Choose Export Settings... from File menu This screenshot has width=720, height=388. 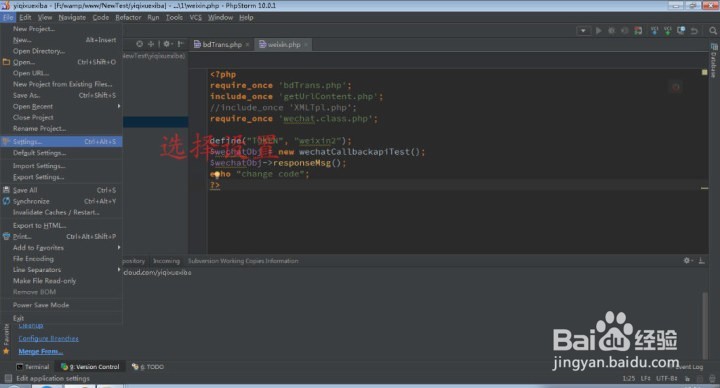point(62,177)
